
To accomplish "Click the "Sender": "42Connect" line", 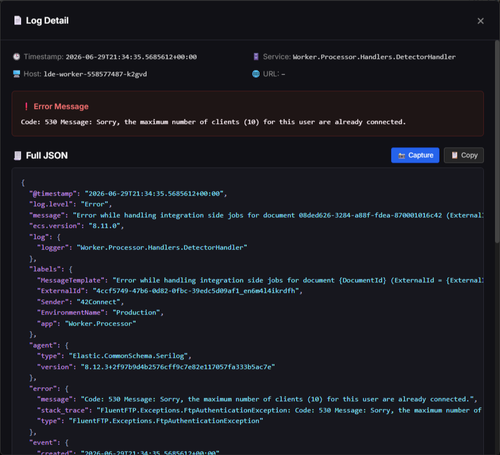I will (x=80, y=302).
